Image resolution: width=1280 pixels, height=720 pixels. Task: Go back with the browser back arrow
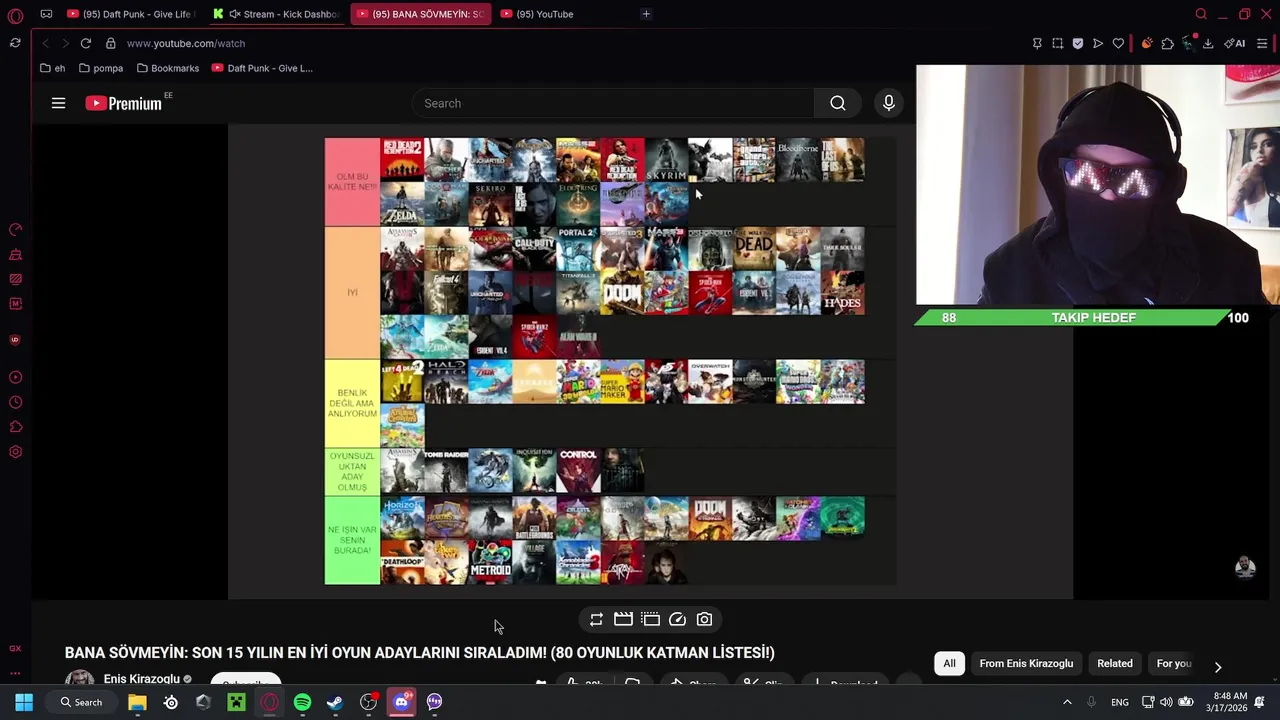click(x=45, y=43)
